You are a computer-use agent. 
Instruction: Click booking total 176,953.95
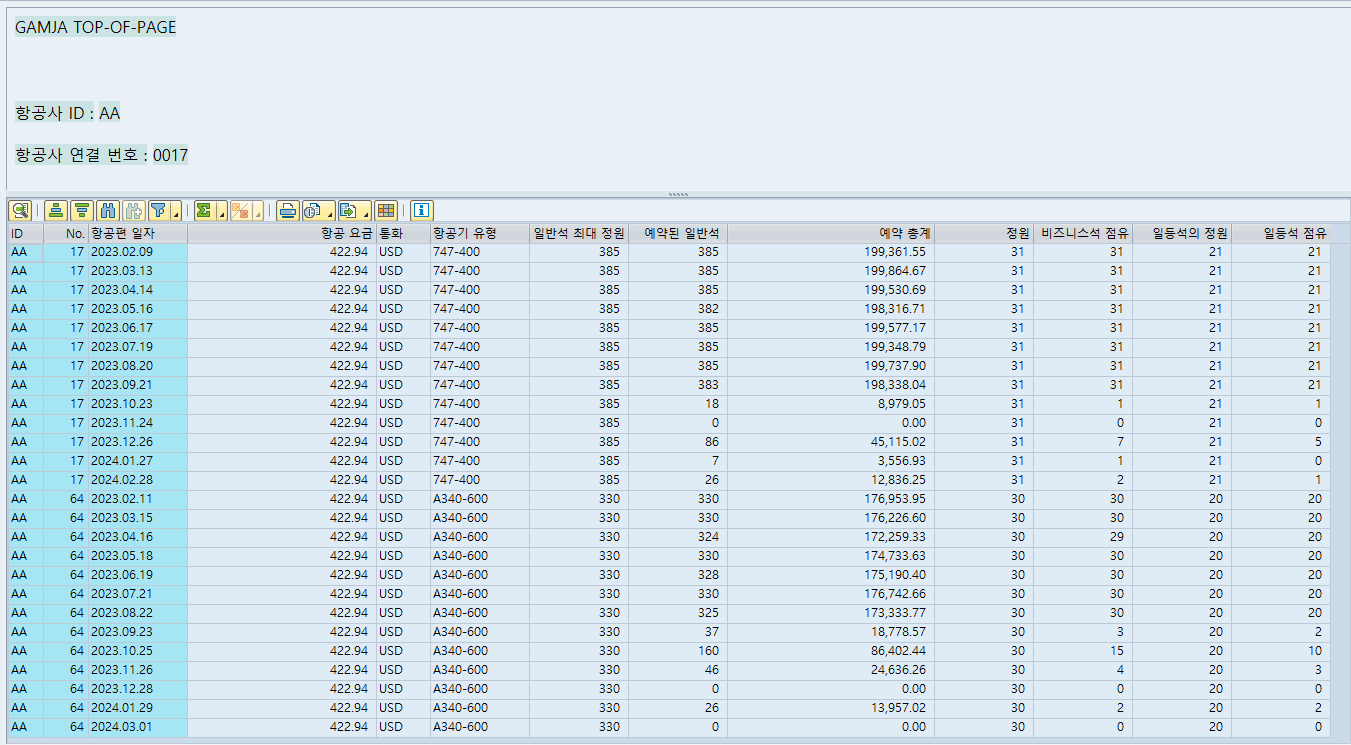click(830, 499)
